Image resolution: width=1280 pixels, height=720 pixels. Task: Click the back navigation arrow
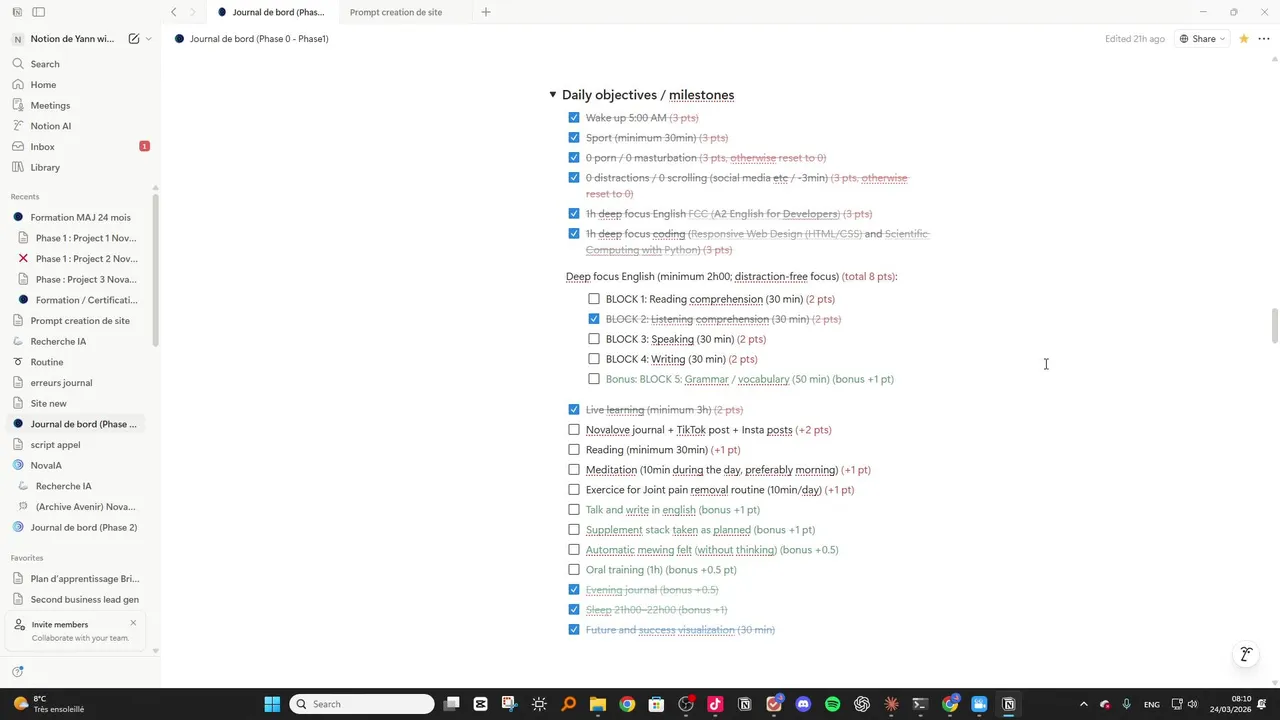[x=174, y=12]
